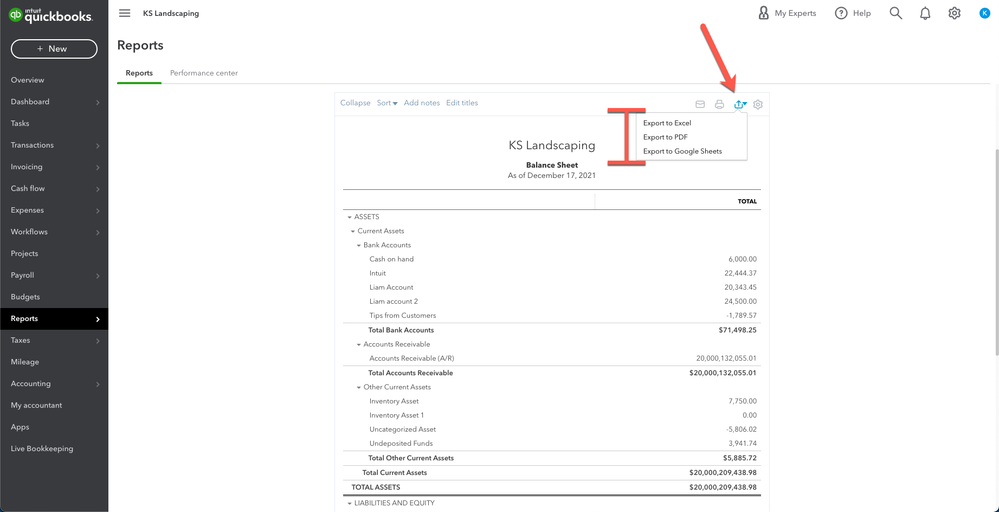Image resolution: width=999 pixels, height=512 pixels.
Task: Expand Payroll sidebar submenu arrow
Action: [98, 276]
